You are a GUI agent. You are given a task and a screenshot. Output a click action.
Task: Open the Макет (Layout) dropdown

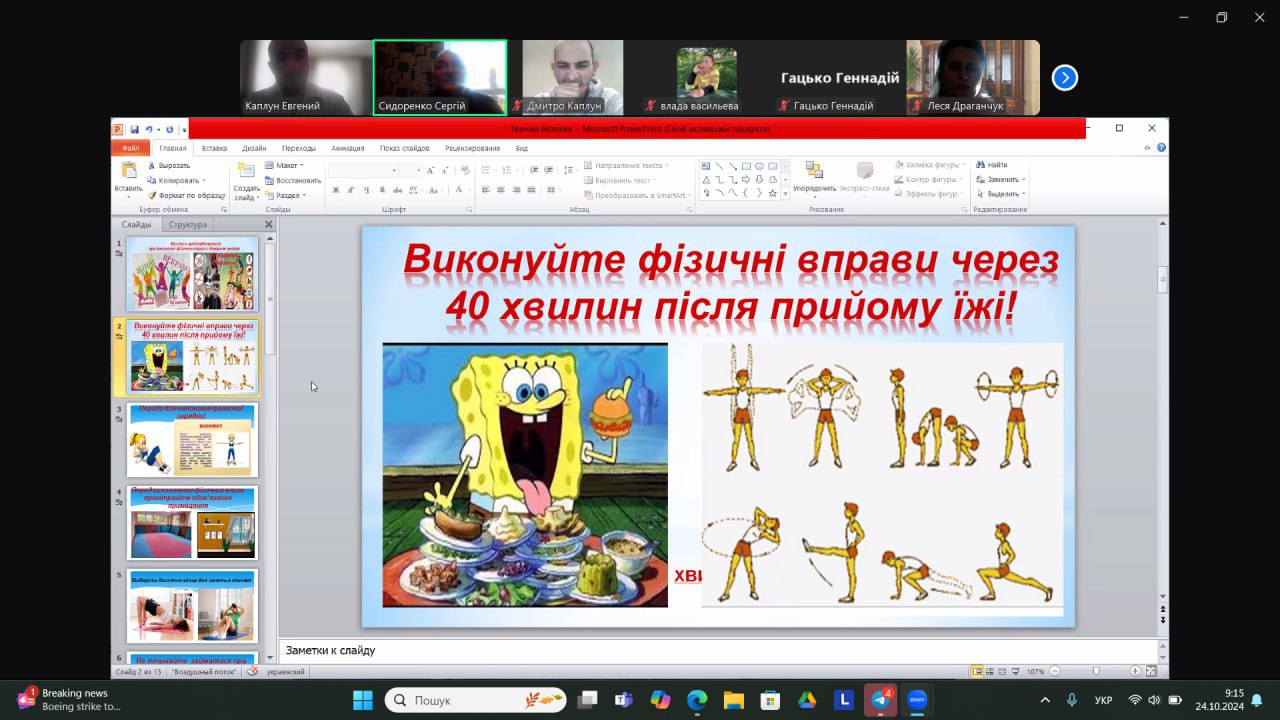tap(284, 165)
